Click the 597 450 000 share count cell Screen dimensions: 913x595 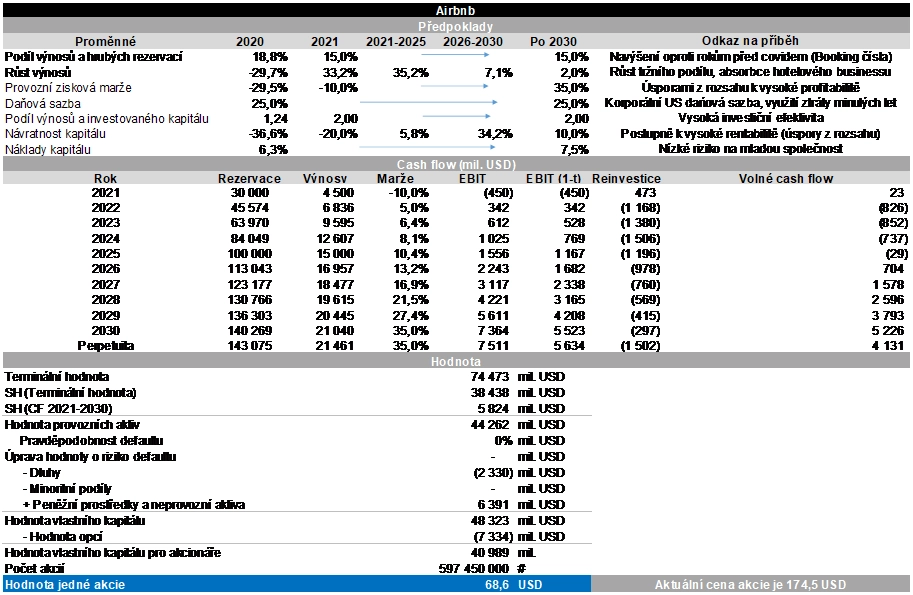tap(474, 569)
